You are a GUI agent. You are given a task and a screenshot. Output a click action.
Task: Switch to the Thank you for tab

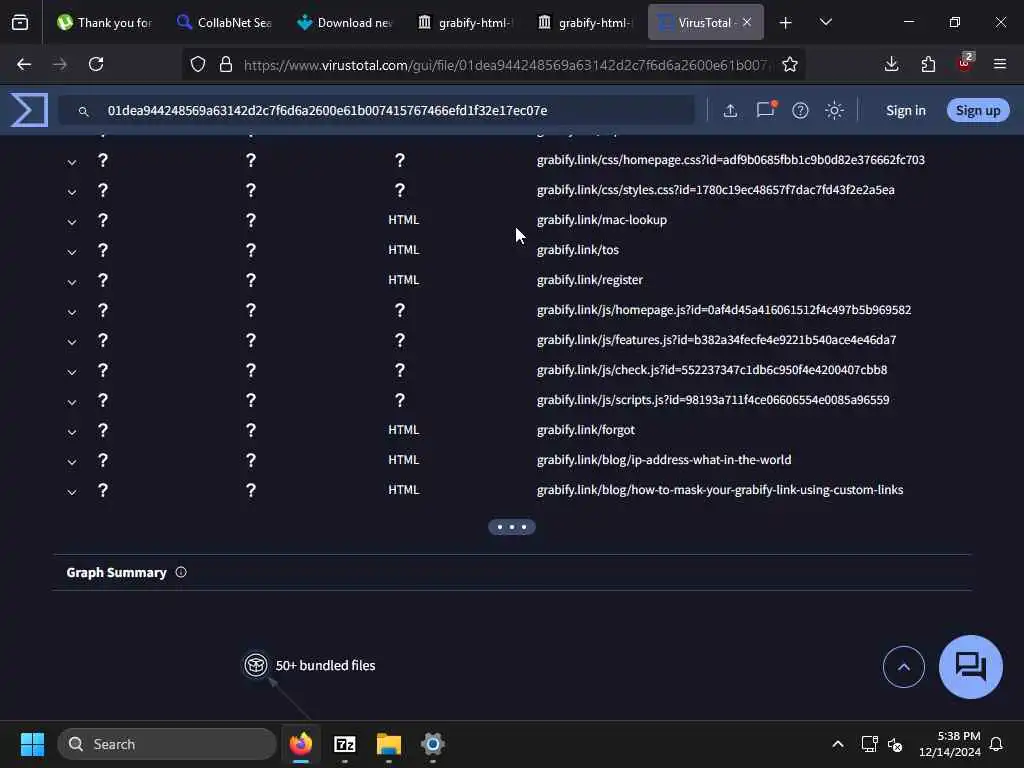coord(104,22)
